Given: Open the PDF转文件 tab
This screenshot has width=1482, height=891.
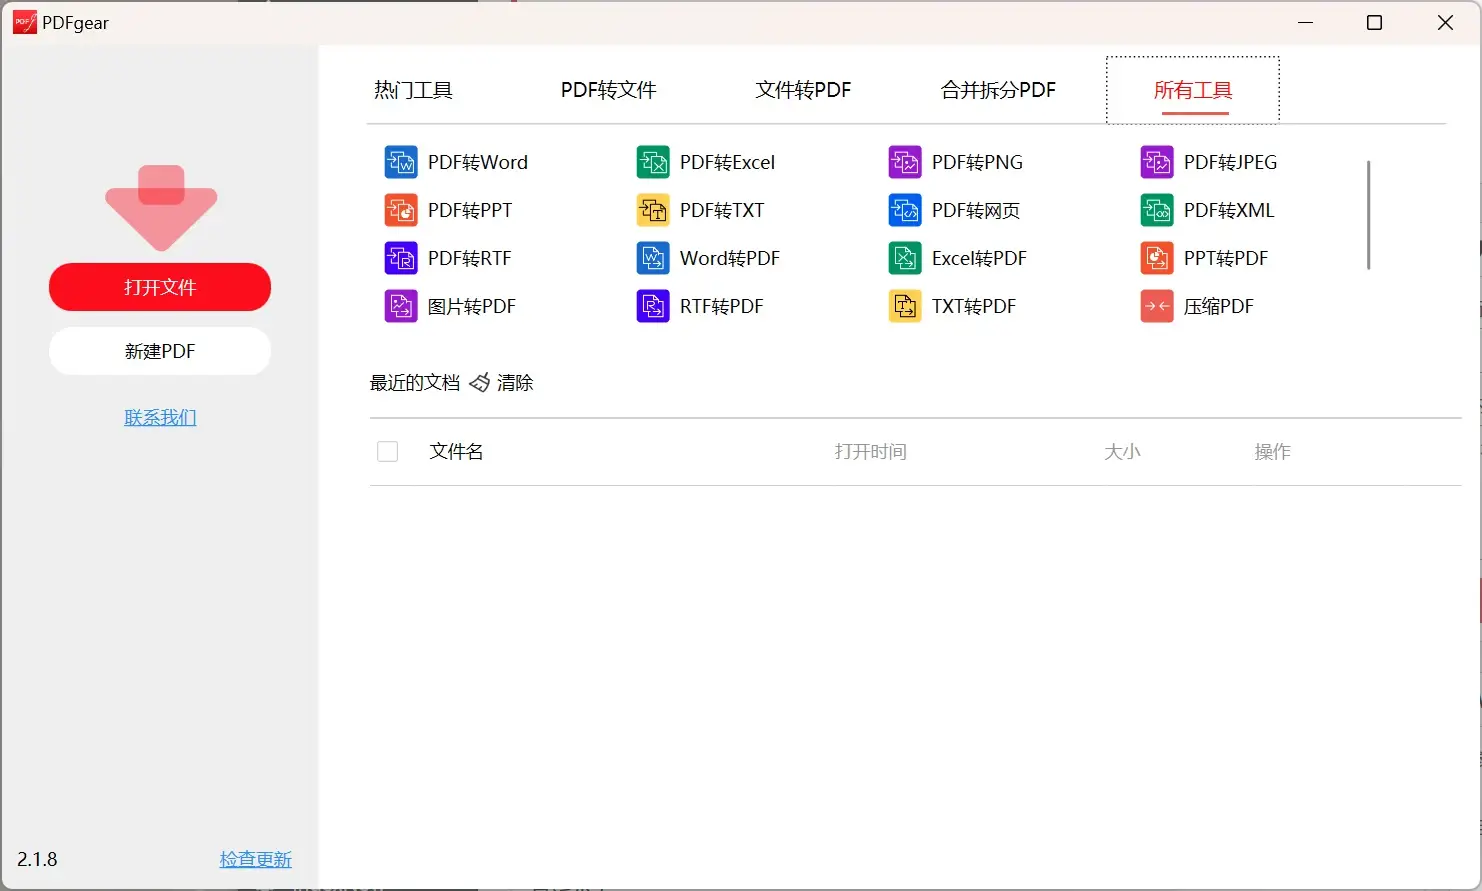Looking at the screenshot, I should [x=608, y=90].
